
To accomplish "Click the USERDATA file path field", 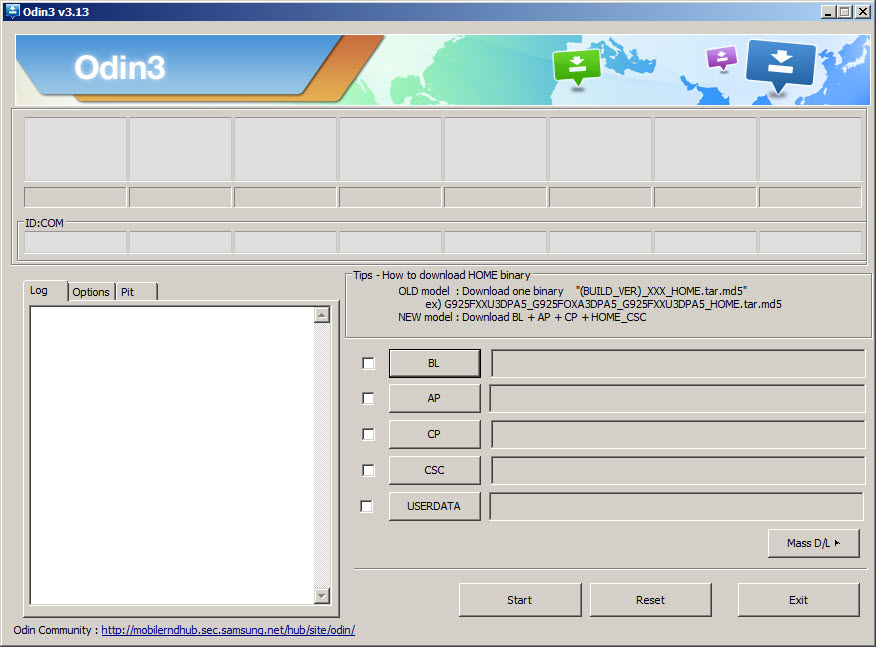I will pos(677,506).
